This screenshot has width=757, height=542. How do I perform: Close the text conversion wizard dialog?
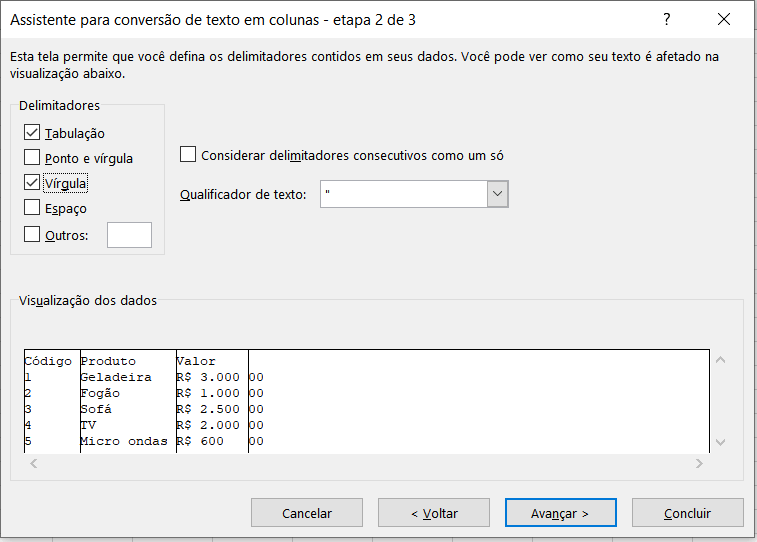[x=724, y=19]
